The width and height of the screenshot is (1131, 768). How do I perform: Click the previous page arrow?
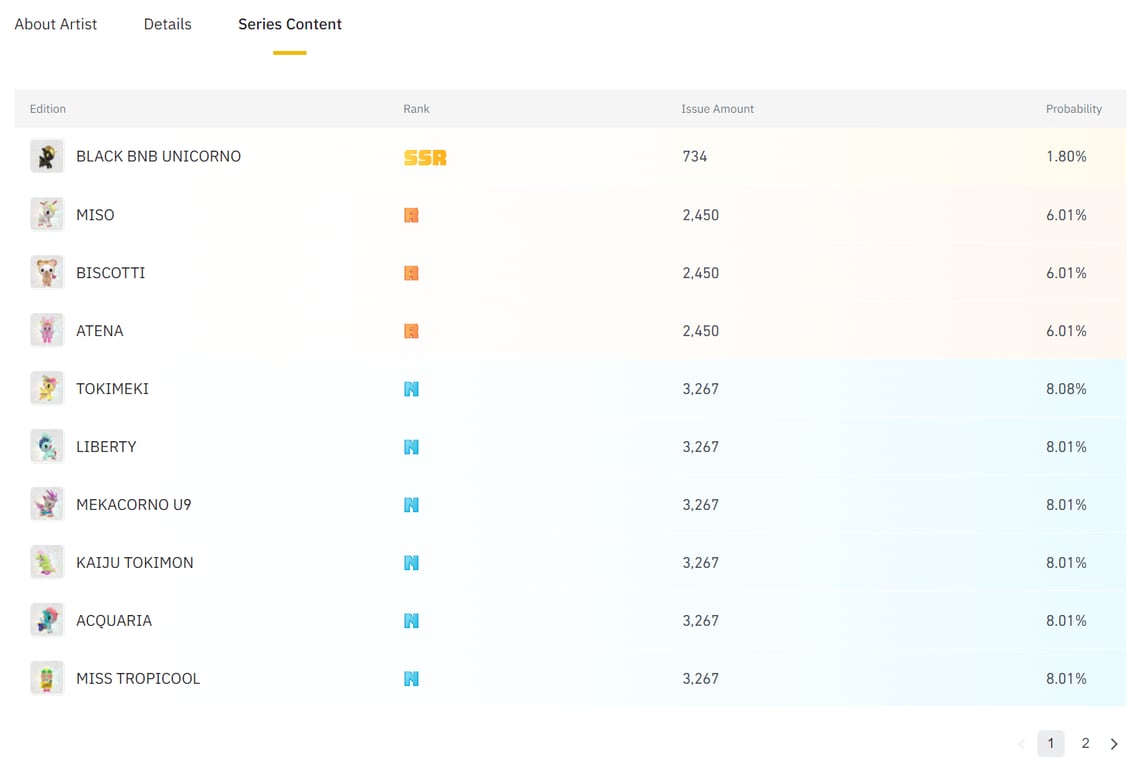point(1021,744)
